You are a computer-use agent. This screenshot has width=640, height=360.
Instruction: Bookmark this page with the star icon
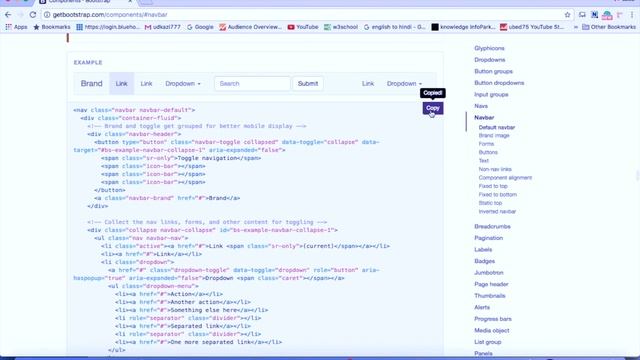click(567, 15)
